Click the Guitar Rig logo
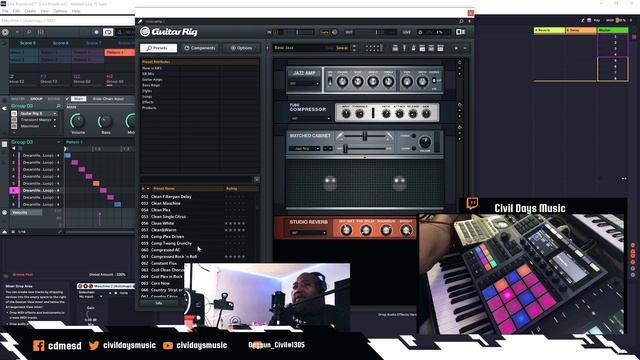The height and width of the screenshot is (360, 640). point(169,31)
